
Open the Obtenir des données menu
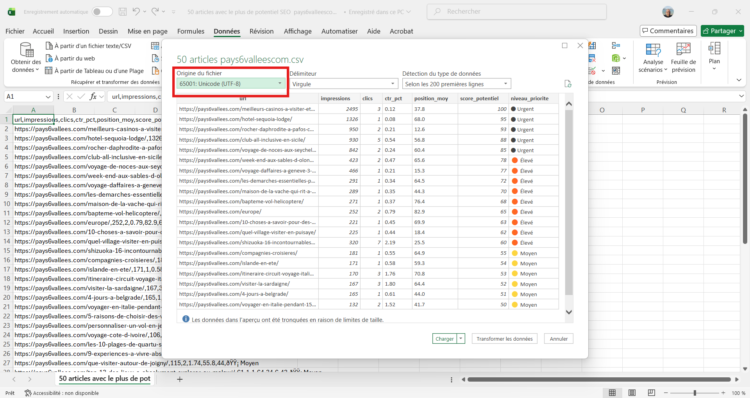pos(26,57)
